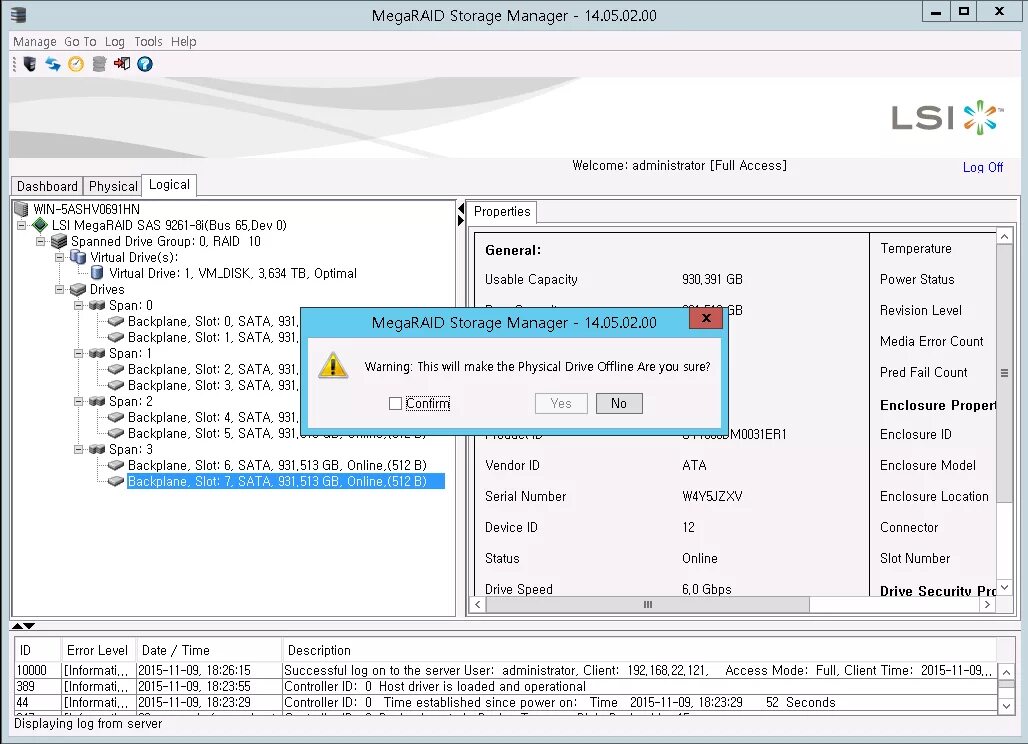Click the No button in warning dialog
1028x744 pixels.
click(619, 403)
